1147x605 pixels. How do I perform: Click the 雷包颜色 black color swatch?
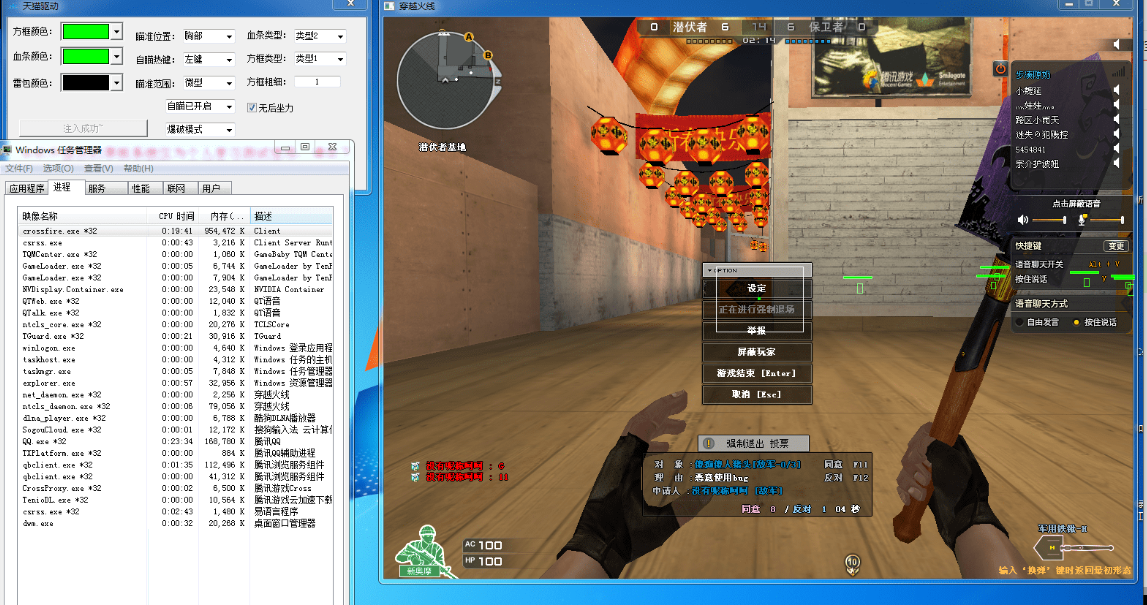point(85,83)
